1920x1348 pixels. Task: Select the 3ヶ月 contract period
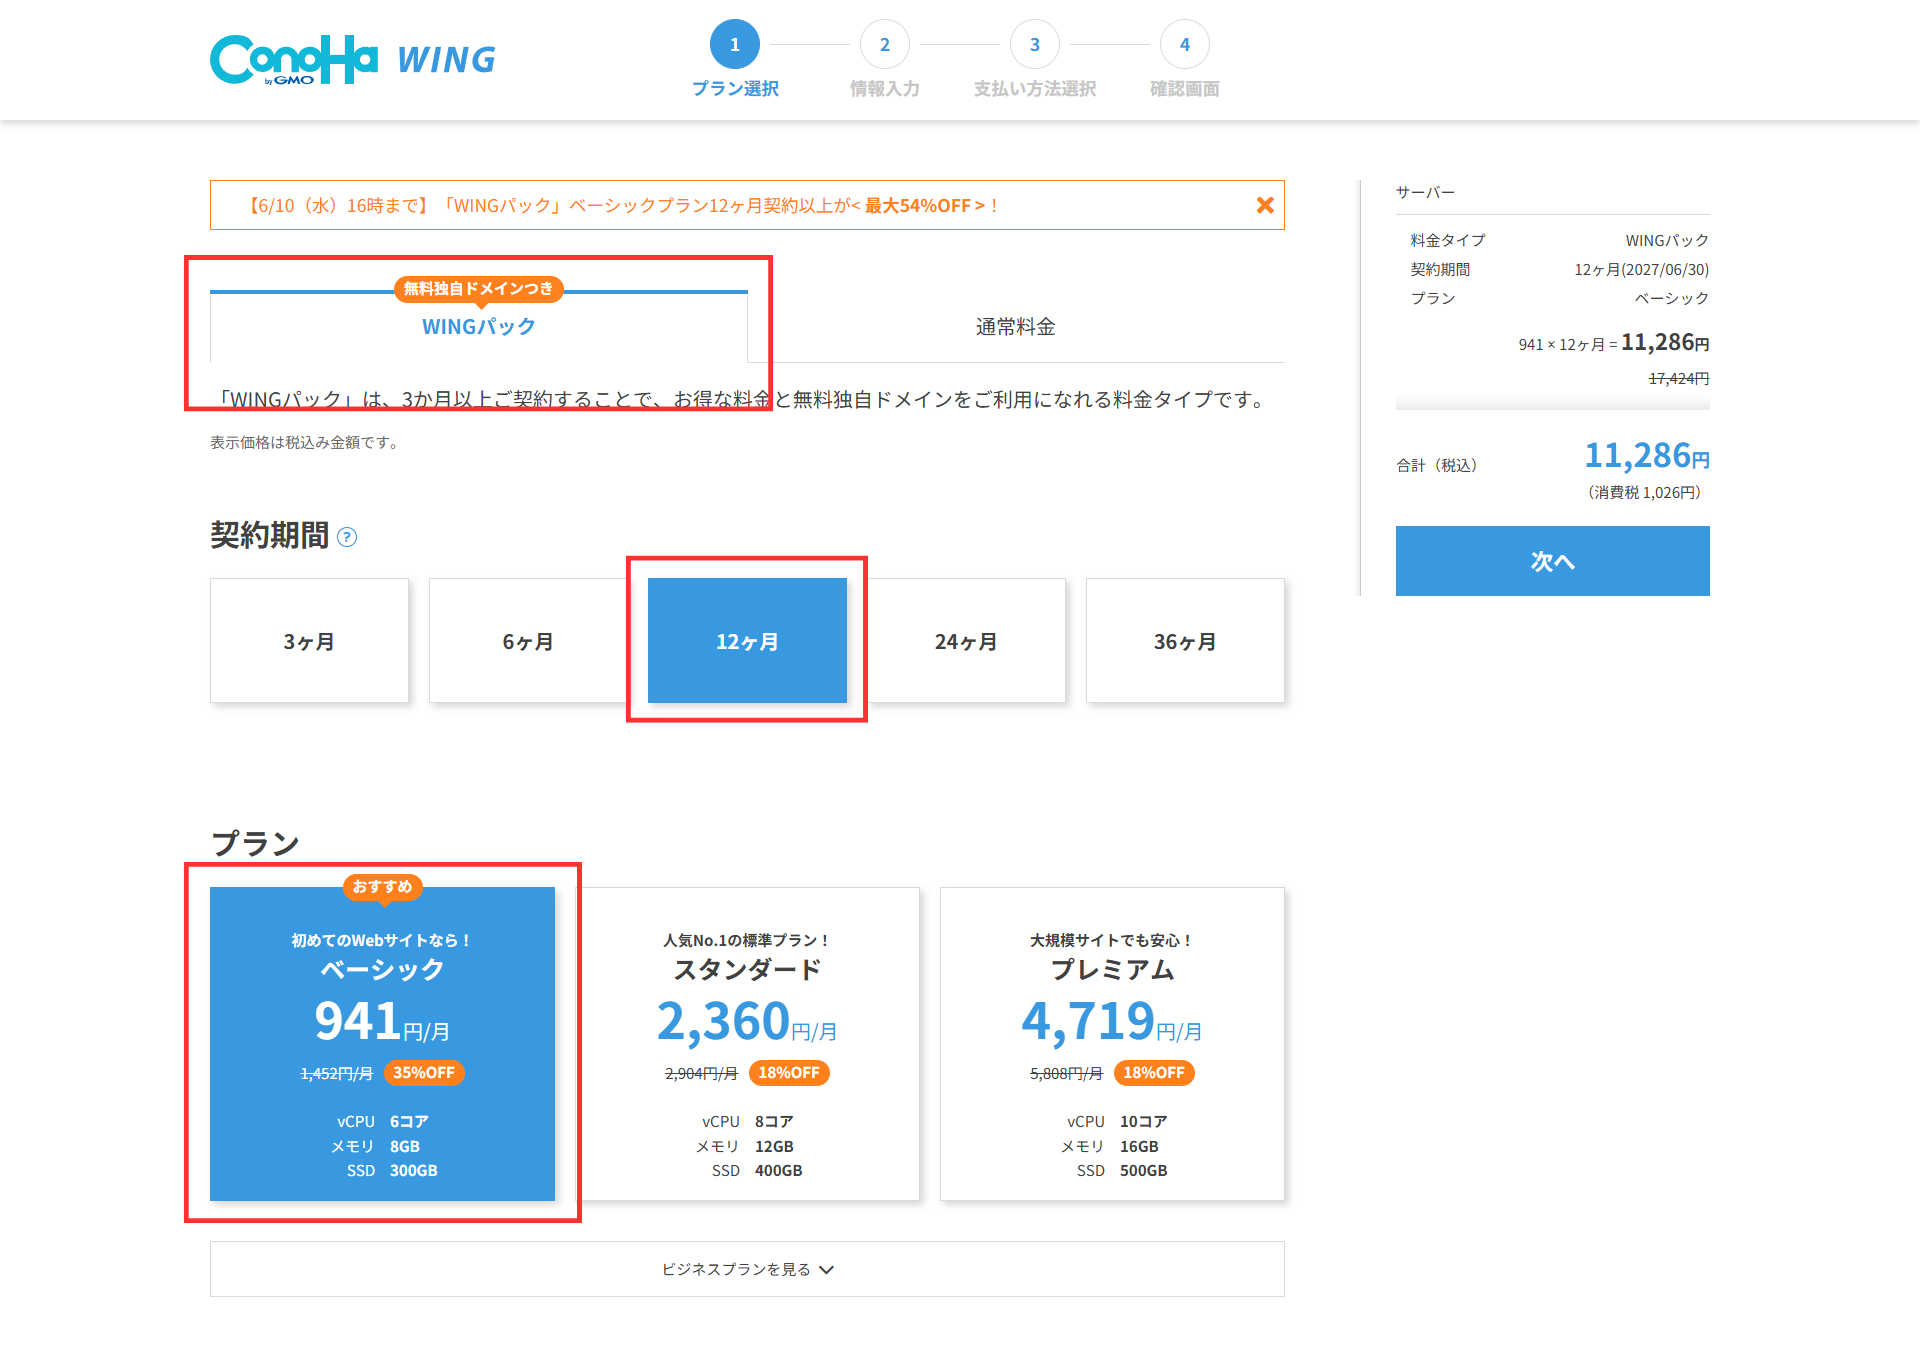click(x=309, y=641)
